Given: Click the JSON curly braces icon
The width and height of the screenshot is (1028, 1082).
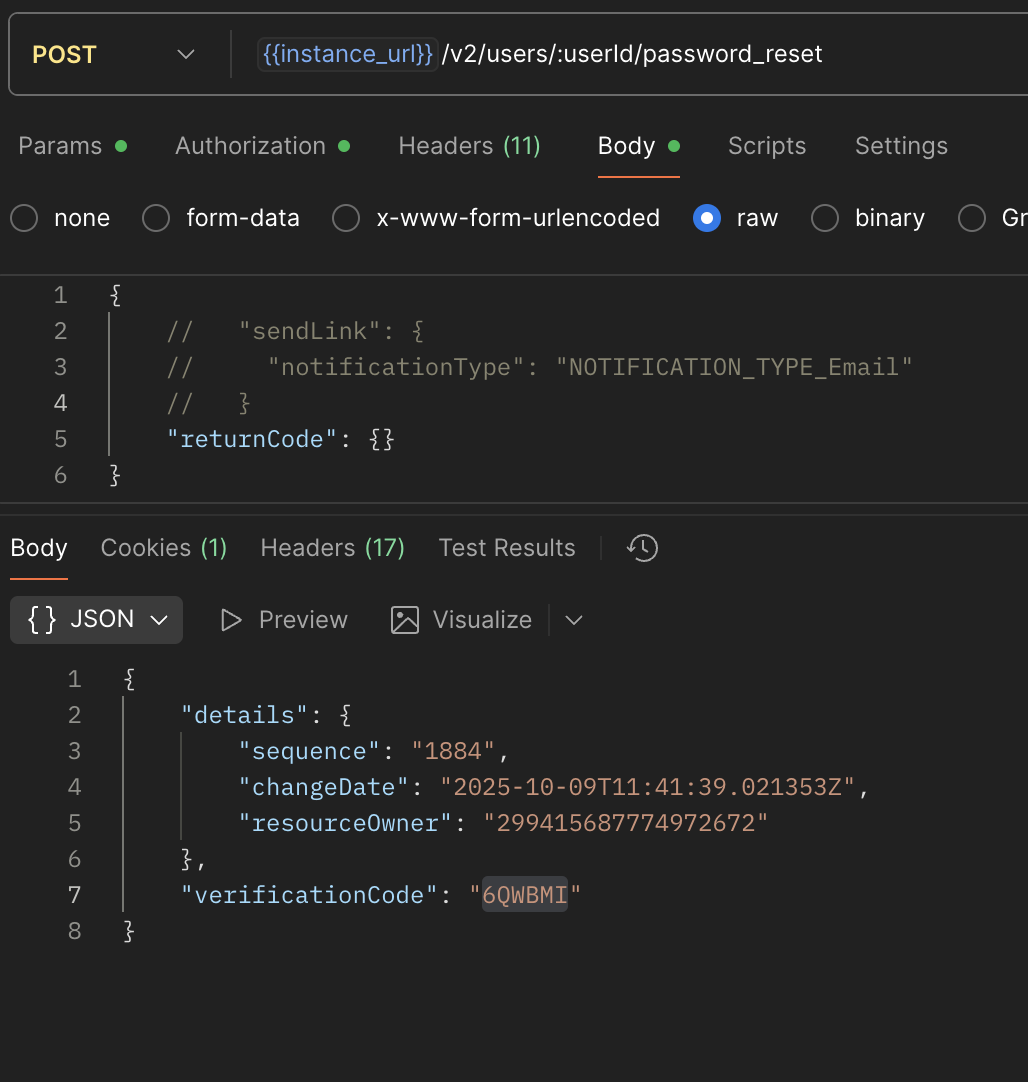Looking at the screenshot, I should click(41, 620).
